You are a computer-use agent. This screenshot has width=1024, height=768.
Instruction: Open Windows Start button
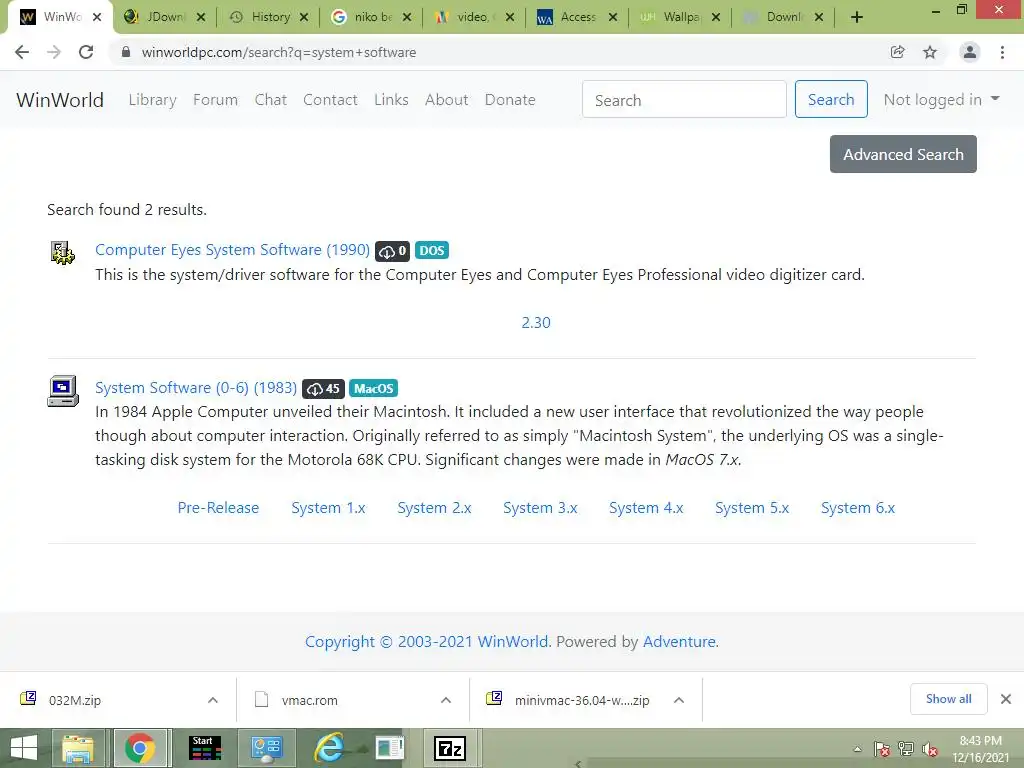pyautogui.click(x=24, y=748)
